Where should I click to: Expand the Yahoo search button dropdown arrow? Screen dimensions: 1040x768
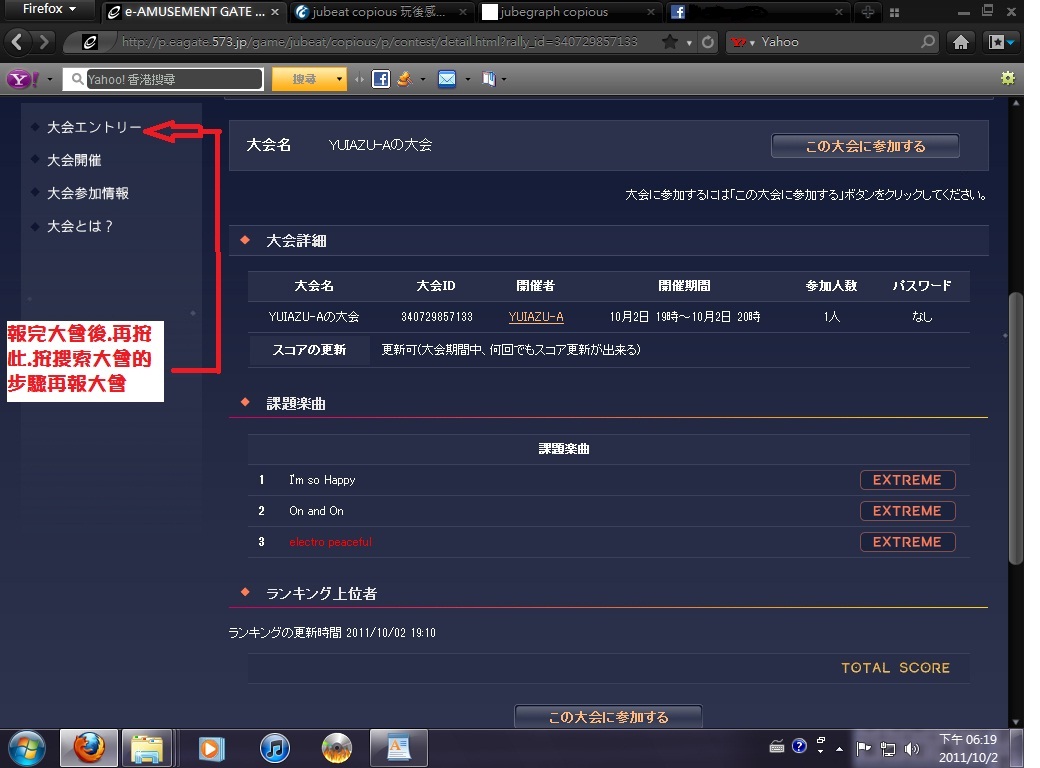click(340, 79)
